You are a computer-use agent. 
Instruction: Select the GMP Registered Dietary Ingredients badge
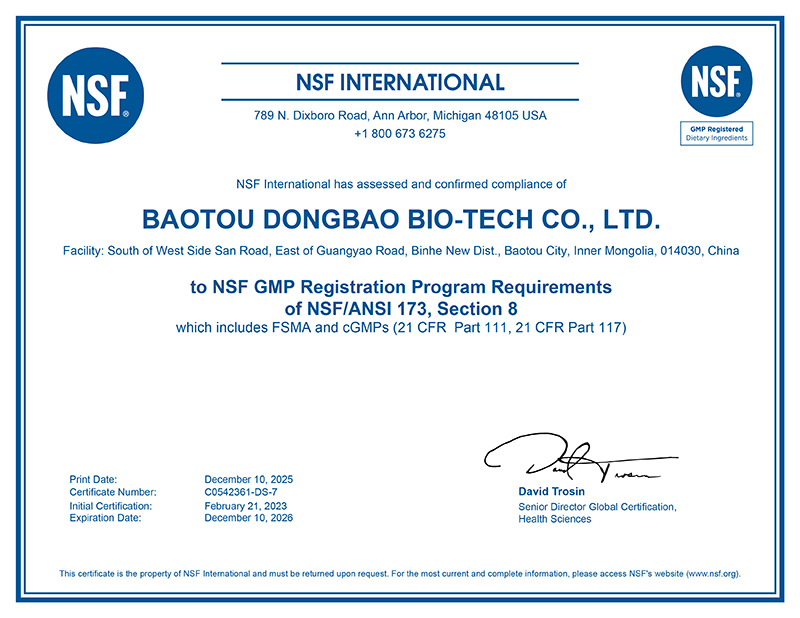pyautogui.click(x=716, y=133)
